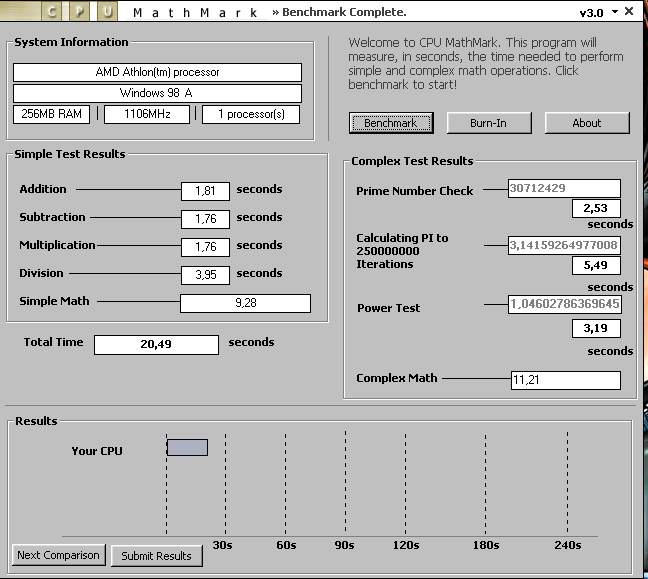Click the v3.0 version label
The width and height of the screenshot is (648, 579).
(591, 13)
